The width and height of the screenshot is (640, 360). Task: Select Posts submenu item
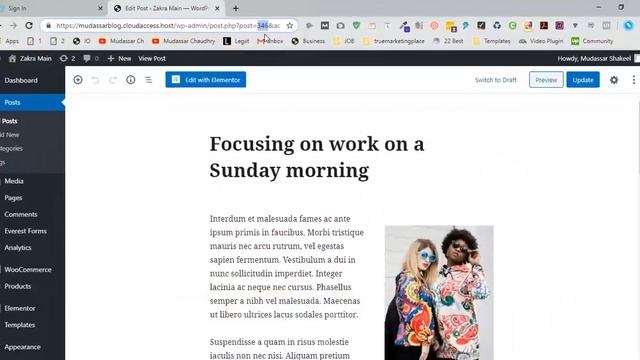pyautogui.click(x=10, y=121)
